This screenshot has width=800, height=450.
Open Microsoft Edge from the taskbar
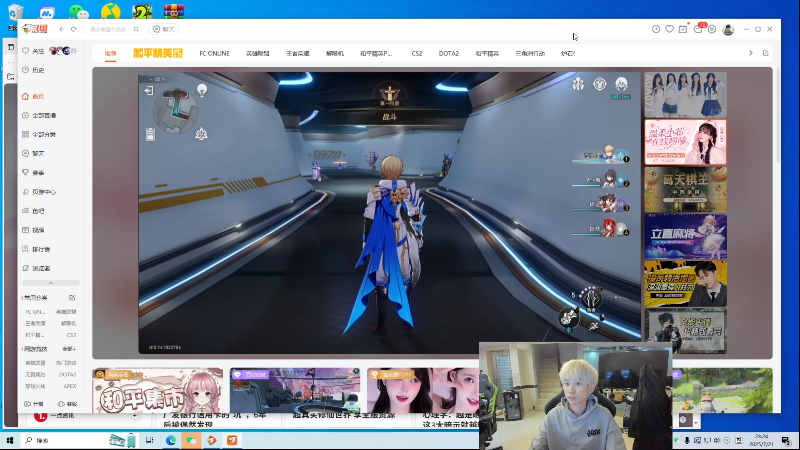tap(170, 440)
